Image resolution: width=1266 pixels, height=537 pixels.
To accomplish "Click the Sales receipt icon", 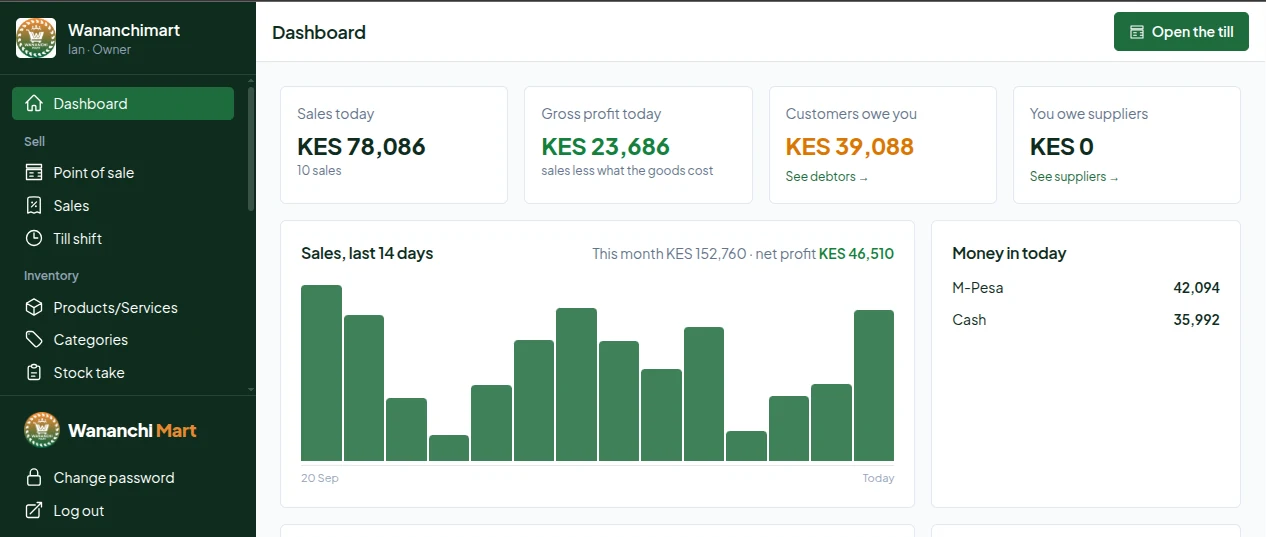I will (34, 205).
